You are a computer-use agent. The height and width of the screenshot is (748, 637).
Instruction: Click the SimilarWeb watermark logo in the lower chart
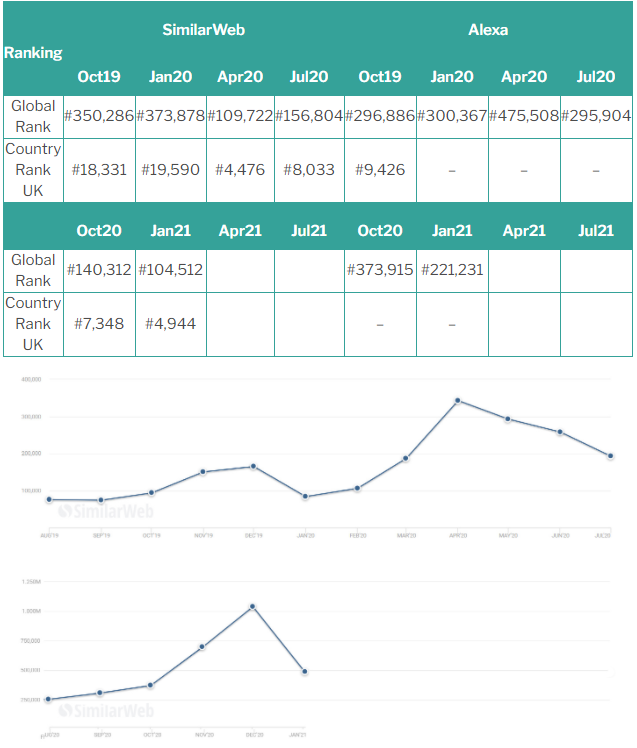105,710
